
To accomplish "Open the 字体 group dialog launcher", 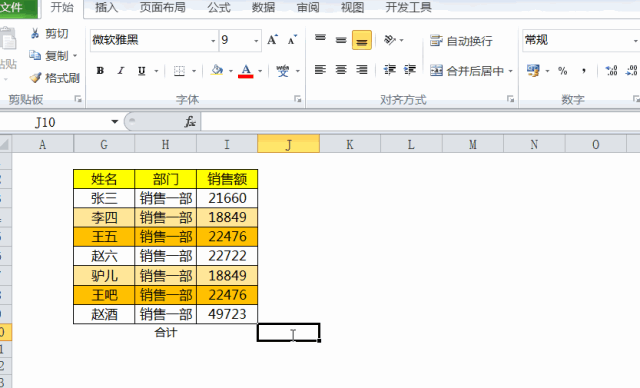I will pos(298,99).
